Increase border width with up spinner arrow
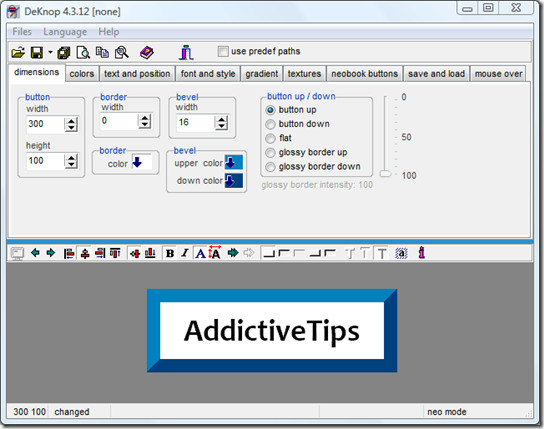The height and width of the screenshot is (429, 544). pyautogui.click(x=145, y=118)
